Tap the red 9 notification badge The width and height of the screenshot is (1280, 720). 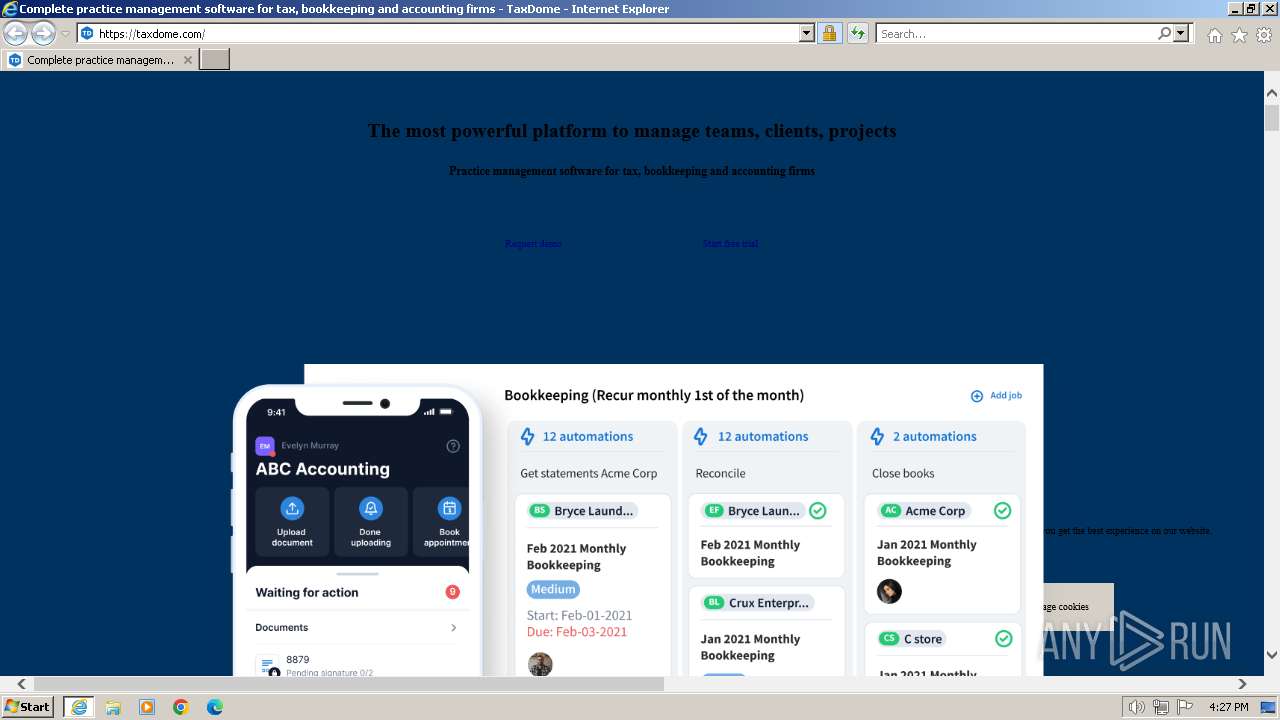tap(452, 592)
